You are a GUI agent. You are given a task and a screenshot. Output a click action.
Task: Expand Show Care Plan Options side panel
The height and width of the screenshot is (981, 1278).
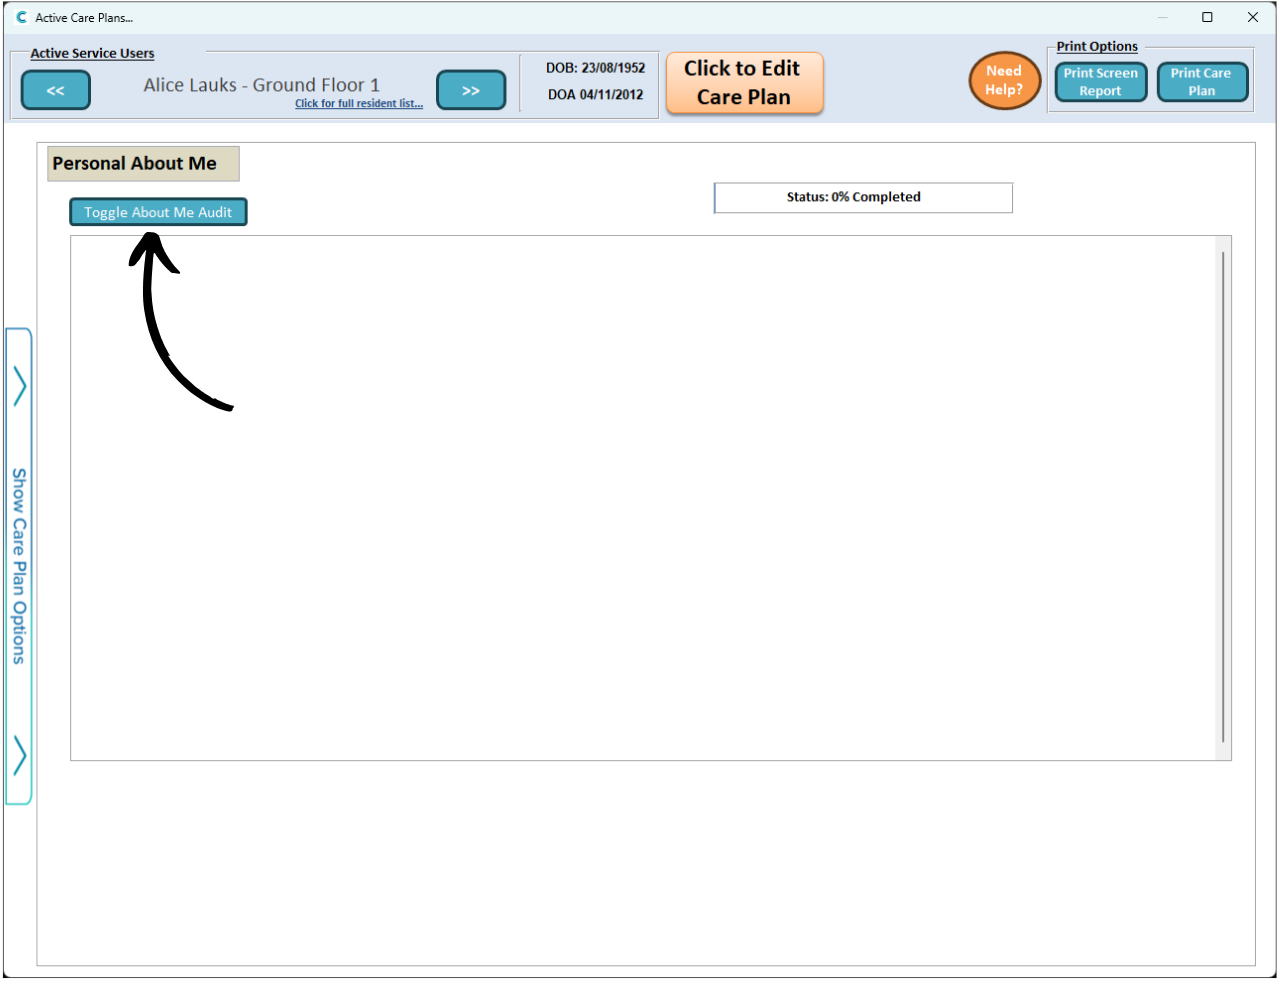pyautogui.click(x=19, y=566)
